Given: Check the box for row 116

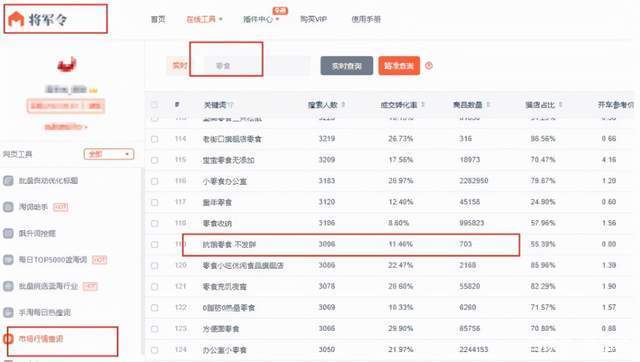Looking at the screenshot, I should [x=154, y=181].
